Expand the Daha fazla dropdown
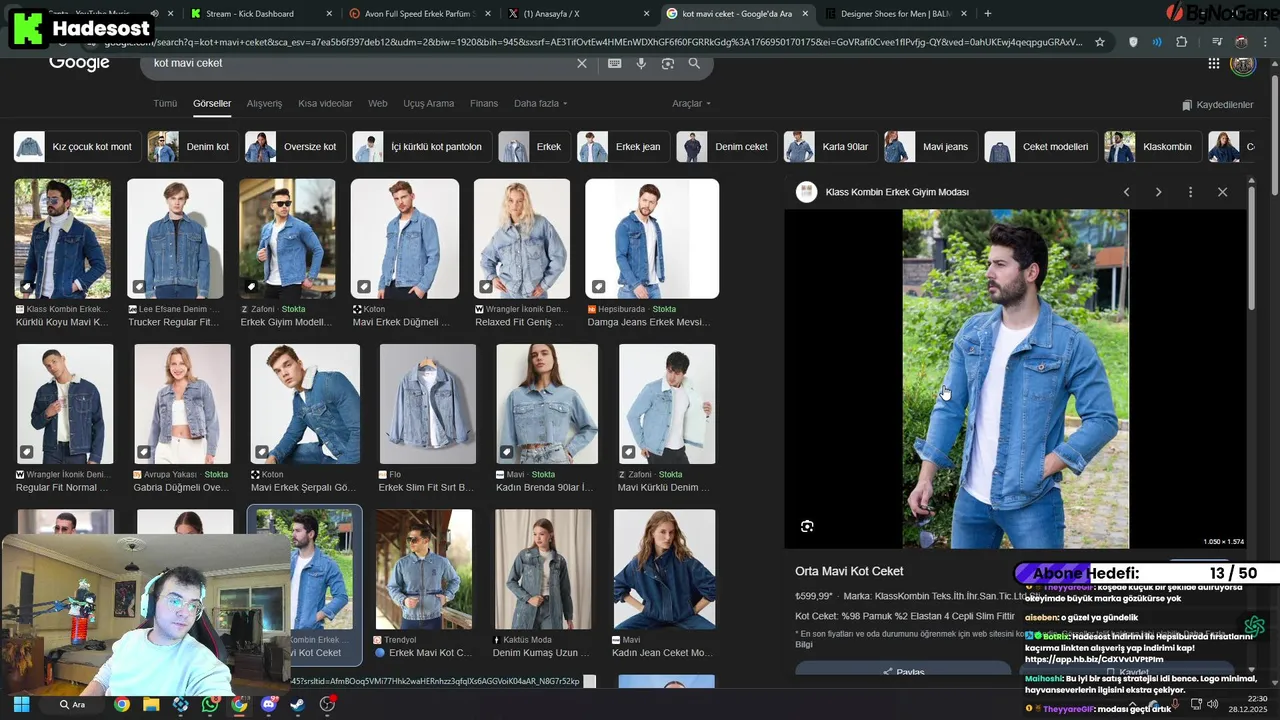 click(540, 104)
